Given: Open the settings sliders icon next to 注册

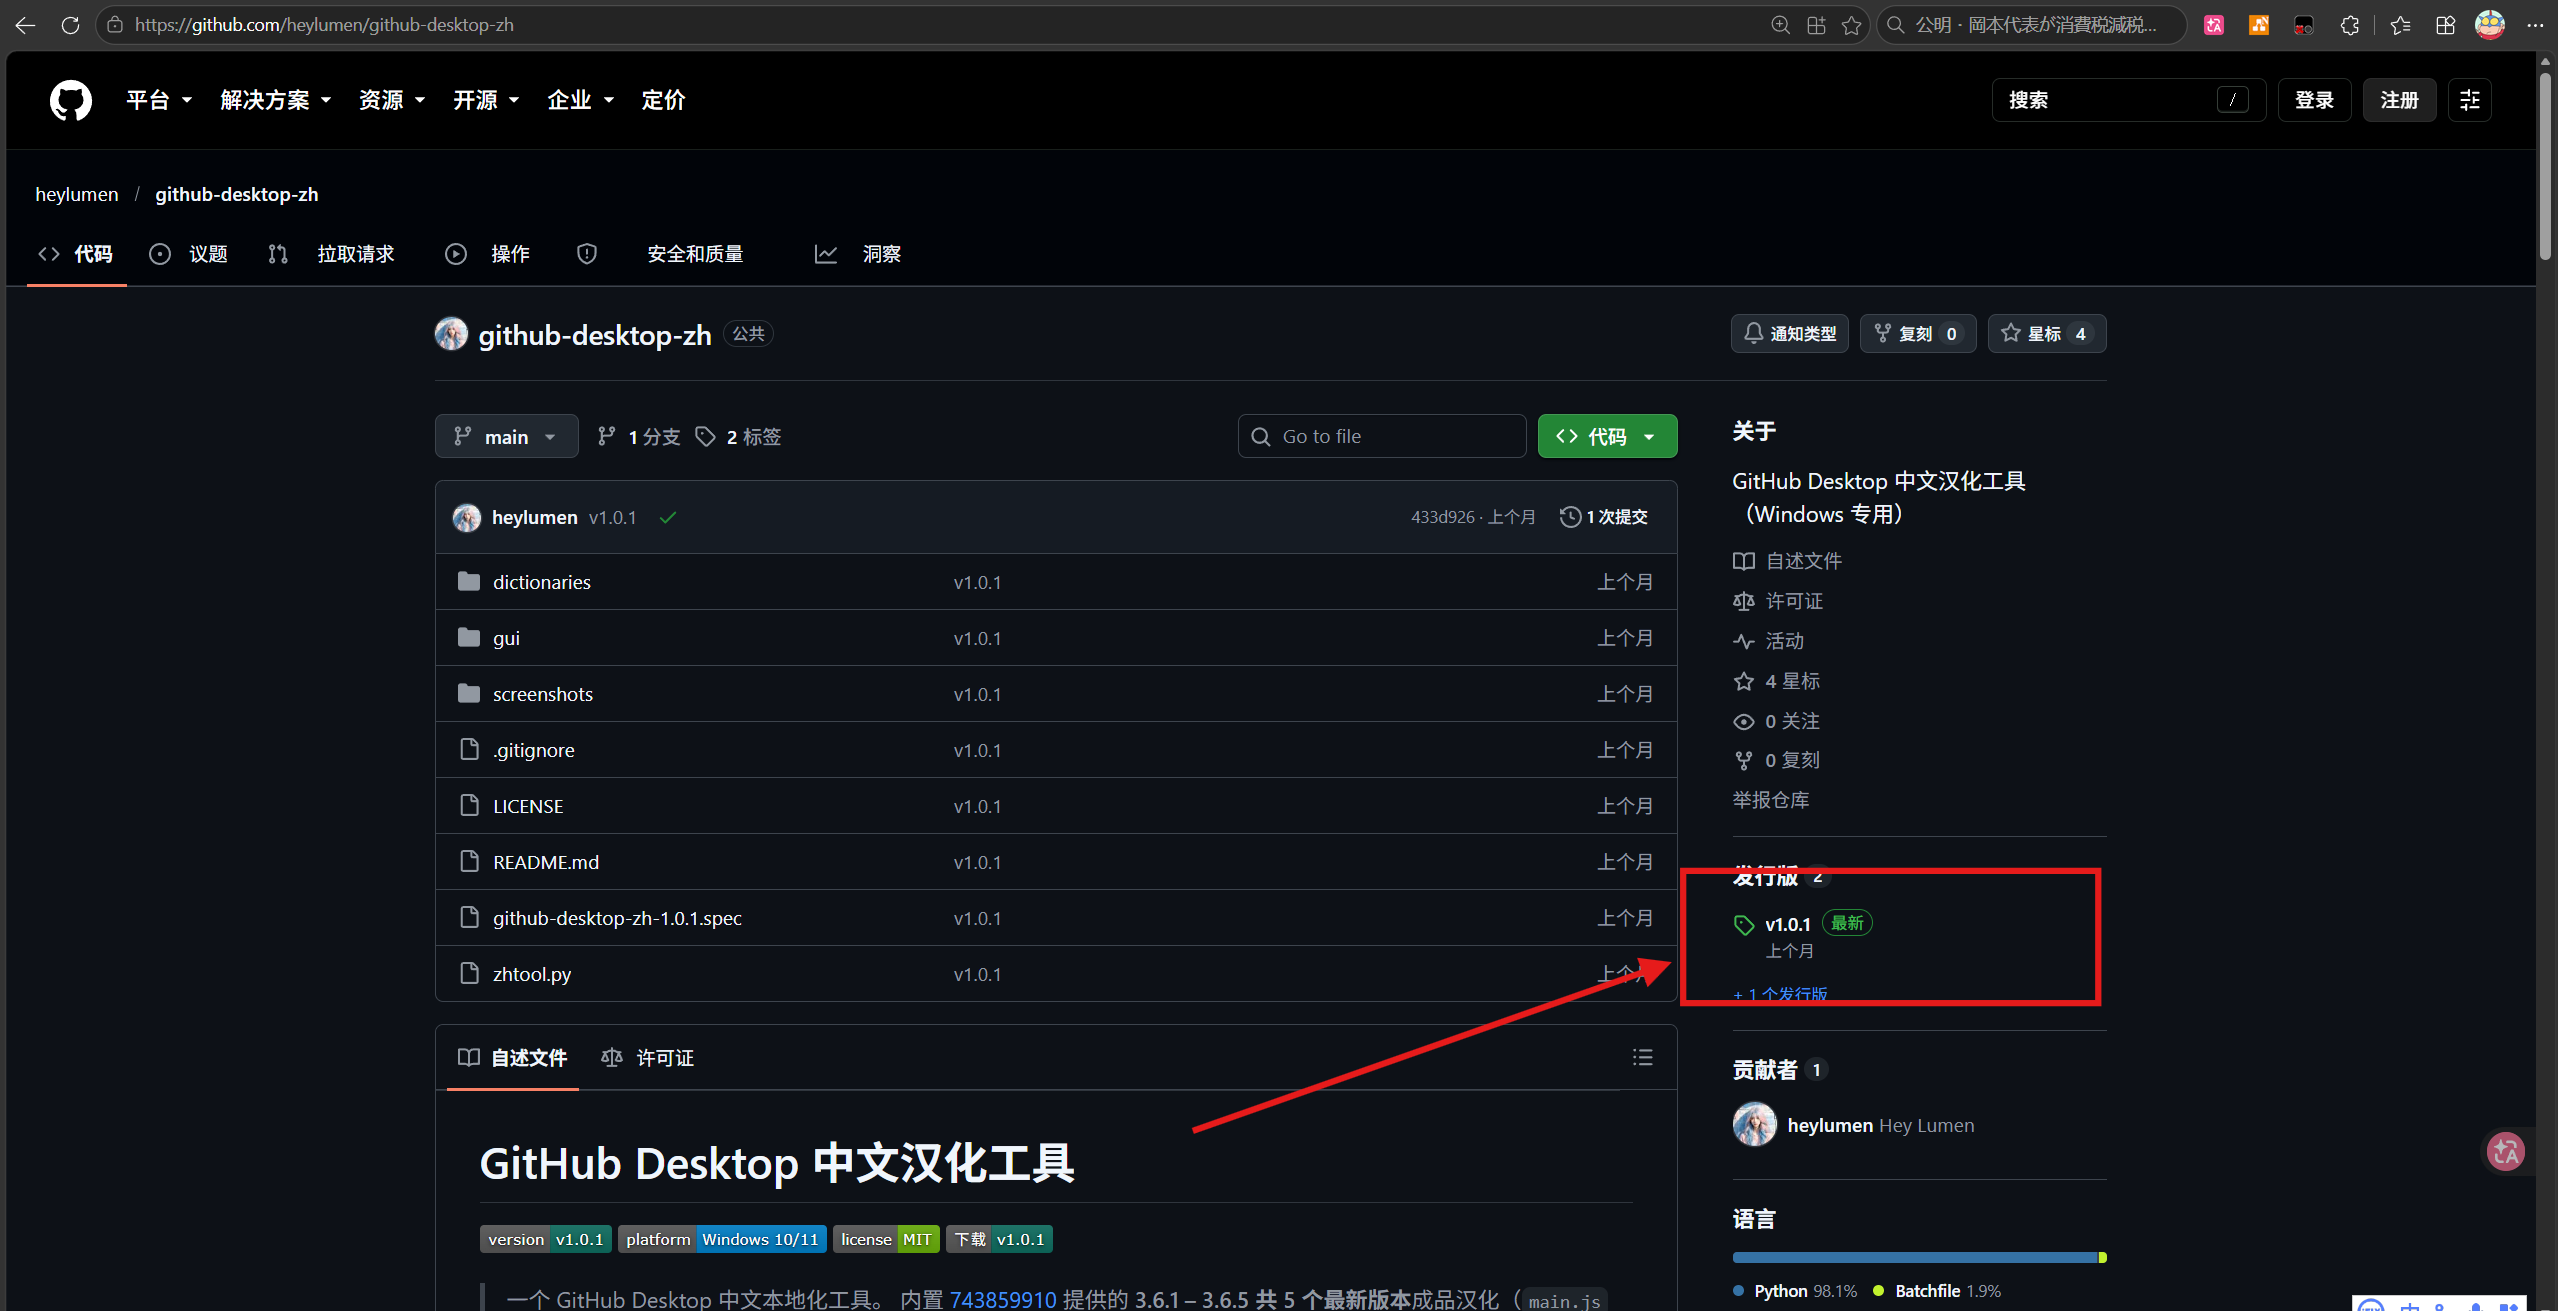Looking at the screenshot, I should click(2470, 100).
